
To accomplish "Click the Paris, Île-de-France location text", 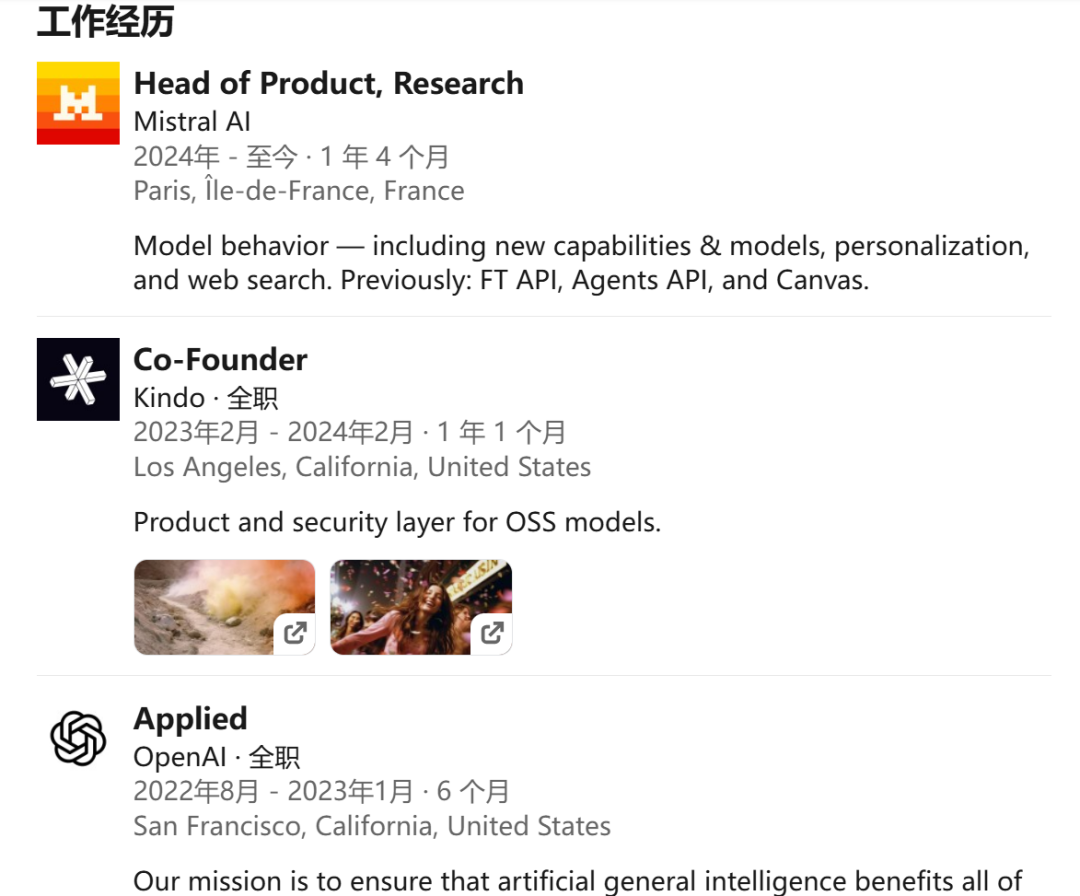I will pyautogui.click(x=298, y=191).
